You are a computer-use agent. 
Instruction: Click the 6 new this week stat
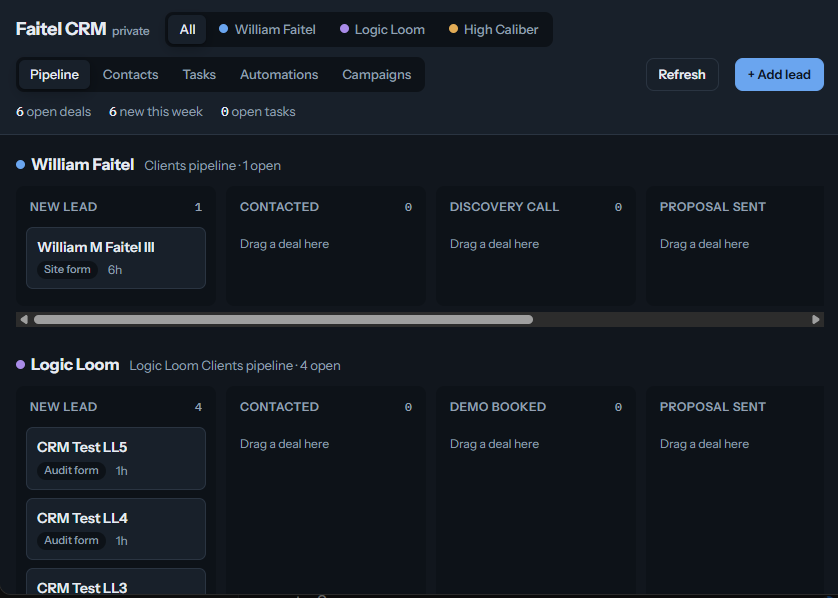pos(156,112)
